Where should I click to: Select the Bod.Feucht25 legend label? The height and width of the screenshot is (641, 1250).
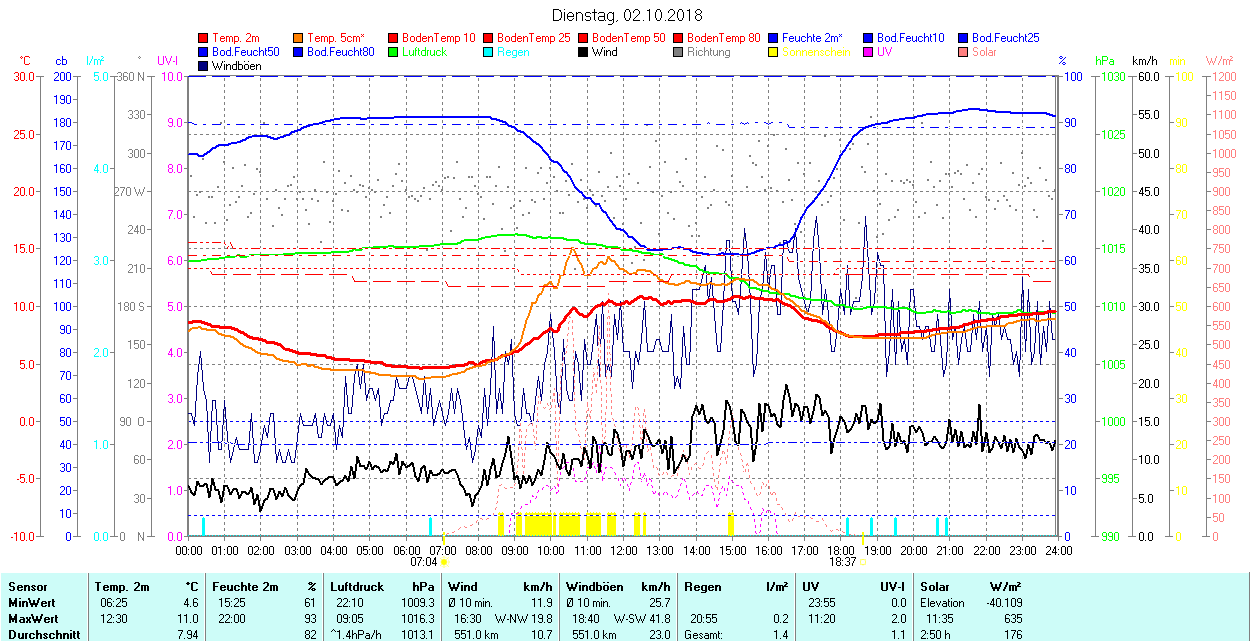tap(1004, 38)
